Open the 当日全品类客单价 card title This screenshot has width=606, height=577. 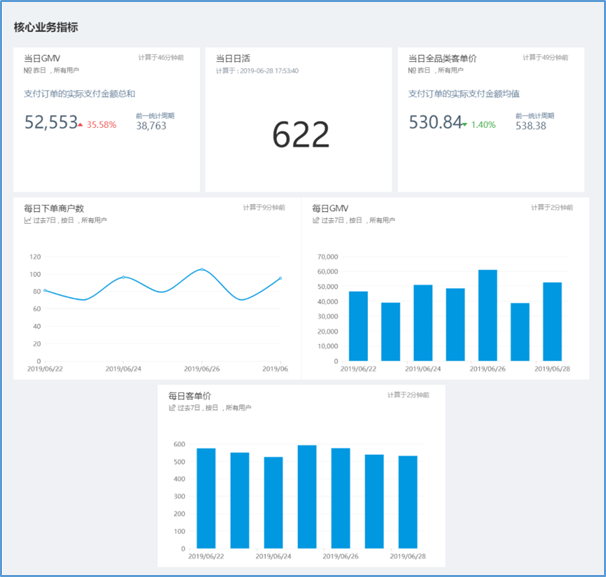(x=442, y=58)
